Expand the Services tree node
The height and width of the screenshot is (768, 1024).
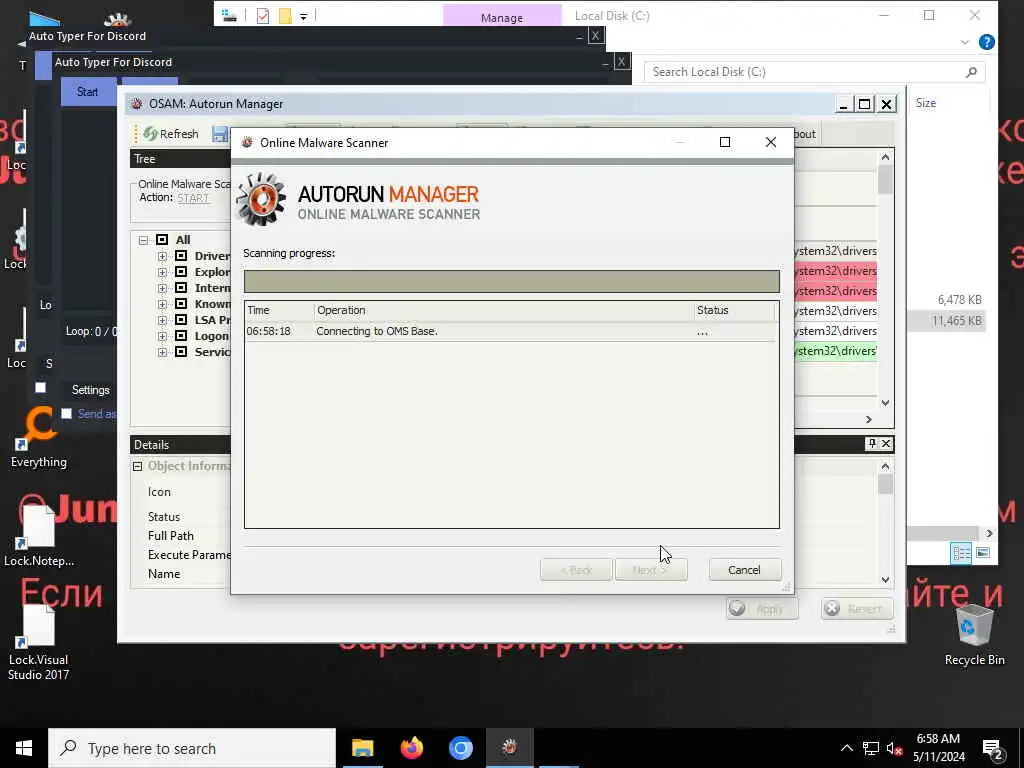[163, 352]
